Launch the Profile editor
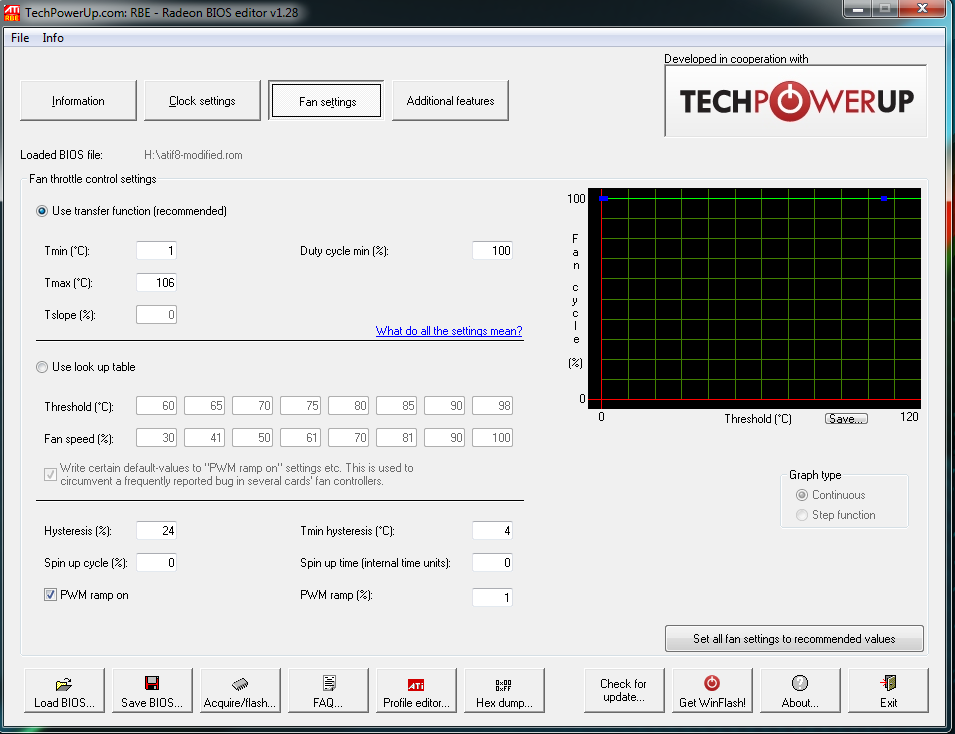The width and height of the screenshot is (955, 734). tap(415, 690)
